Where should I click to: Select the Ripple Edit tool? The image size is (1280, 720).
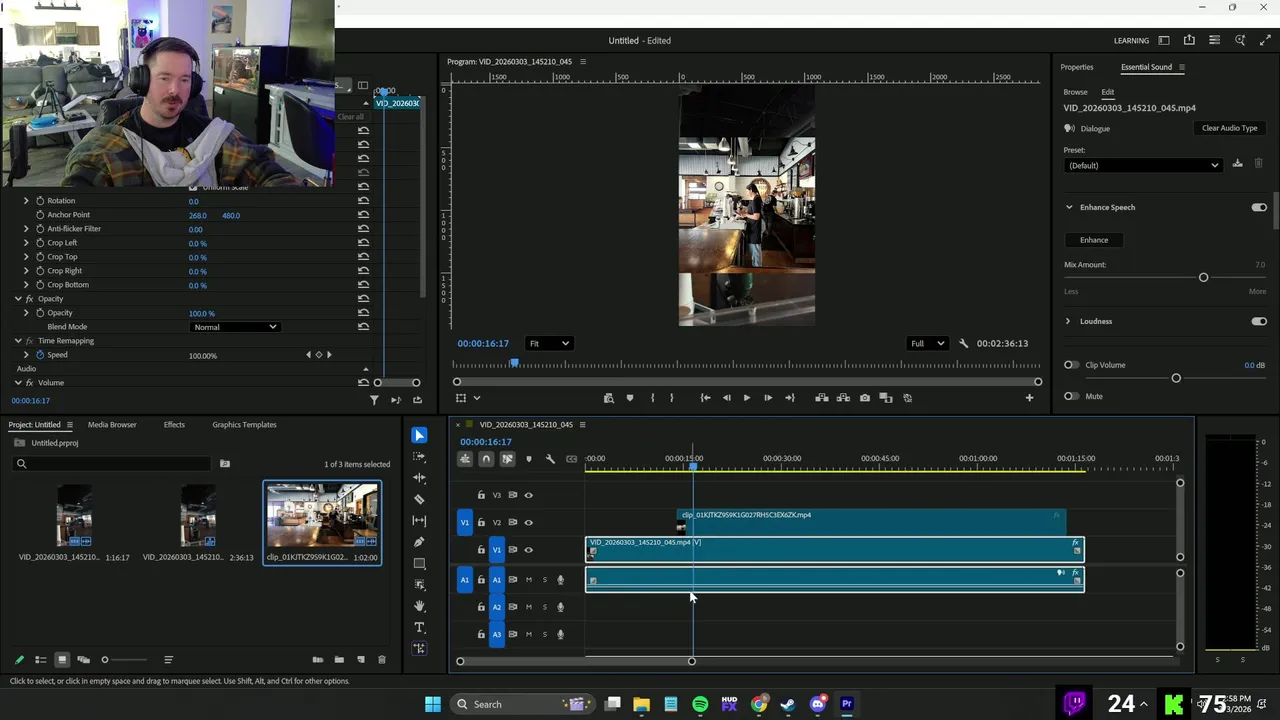click(x=419, y=478)
